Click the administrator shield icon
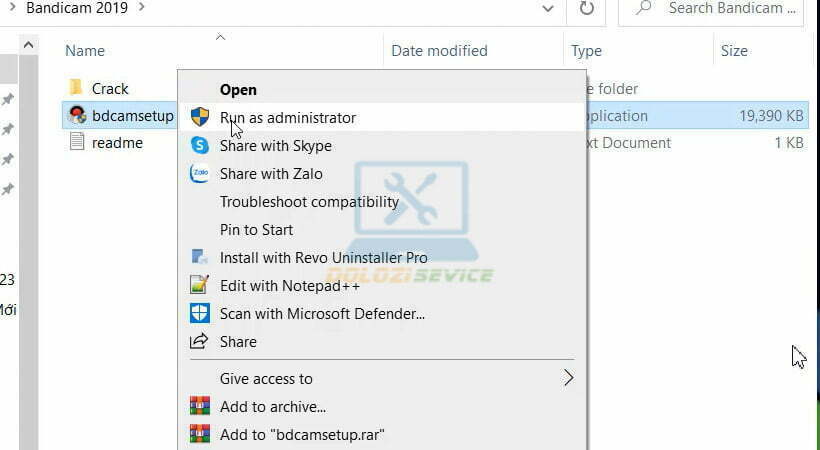This screenshot has height=450, width=820. [199, 117]
